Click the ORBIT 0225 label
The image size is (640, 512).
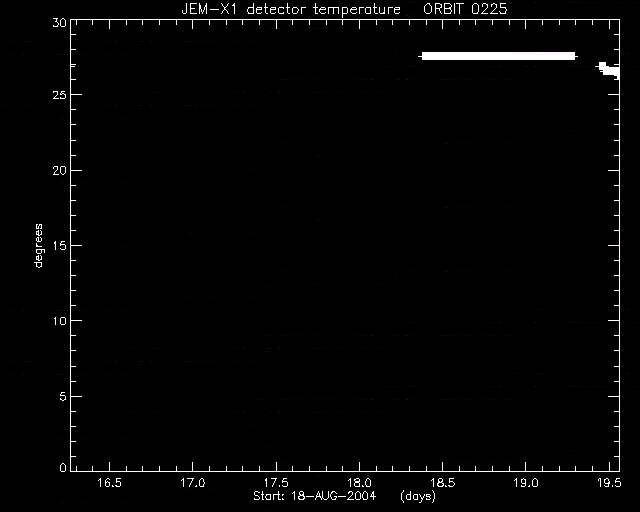click(465, 9)
